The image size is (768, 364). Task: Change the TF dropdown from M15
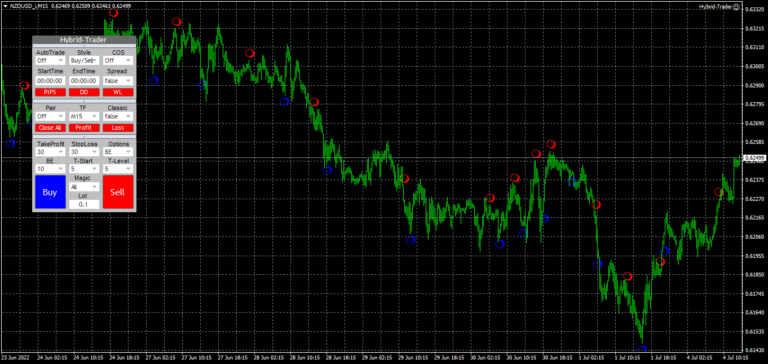(84, 116)
